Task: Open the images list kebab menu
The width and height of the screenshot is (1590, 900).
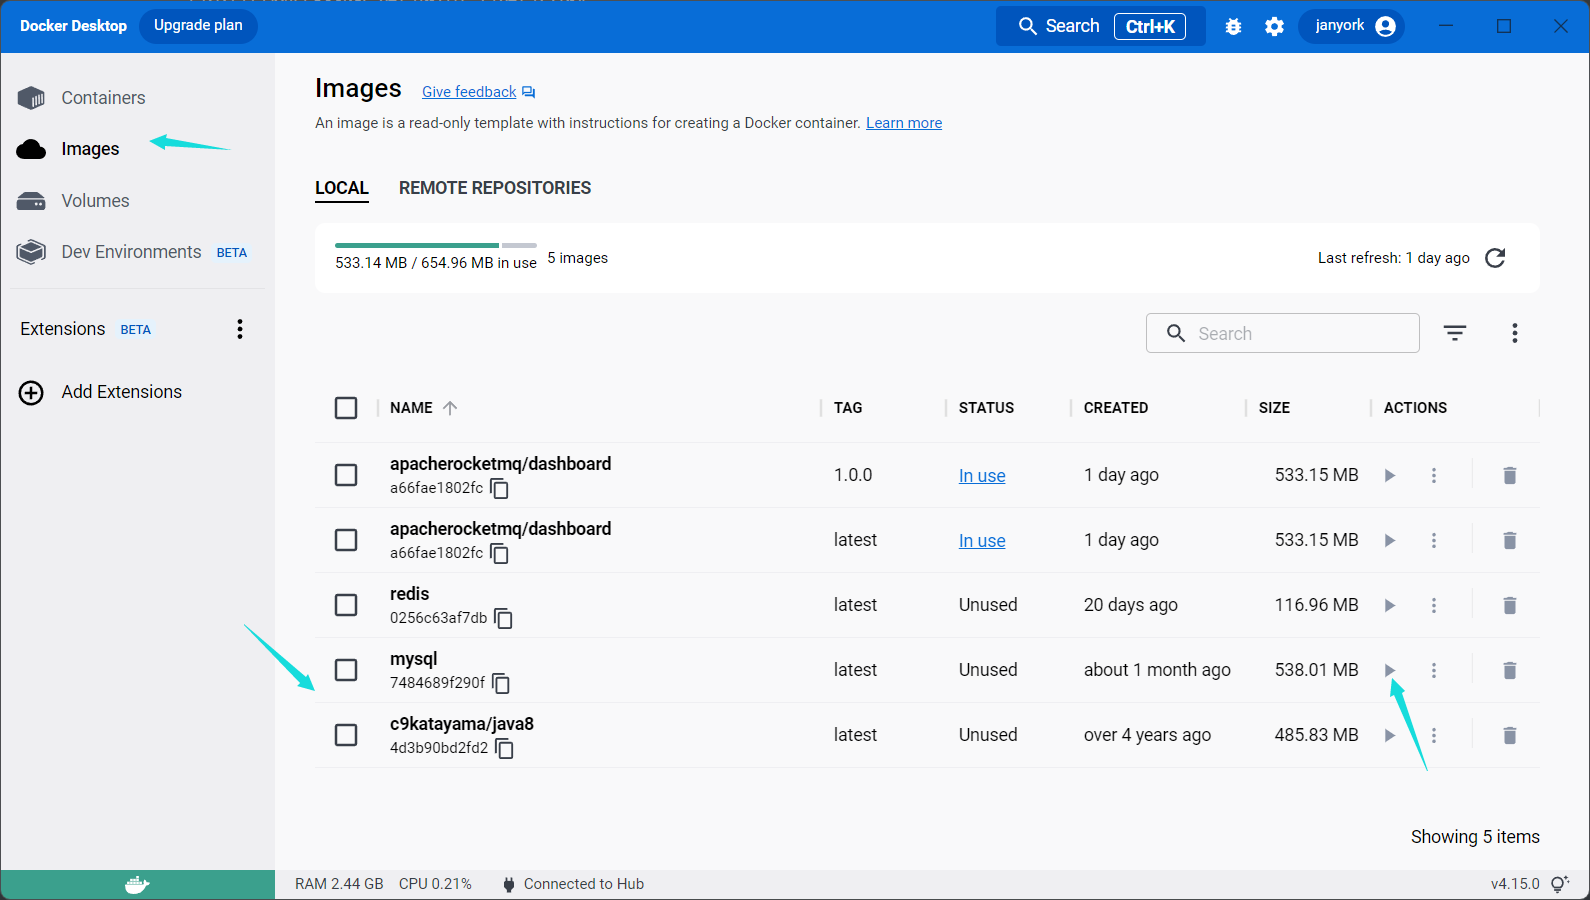Action: 1515,333
